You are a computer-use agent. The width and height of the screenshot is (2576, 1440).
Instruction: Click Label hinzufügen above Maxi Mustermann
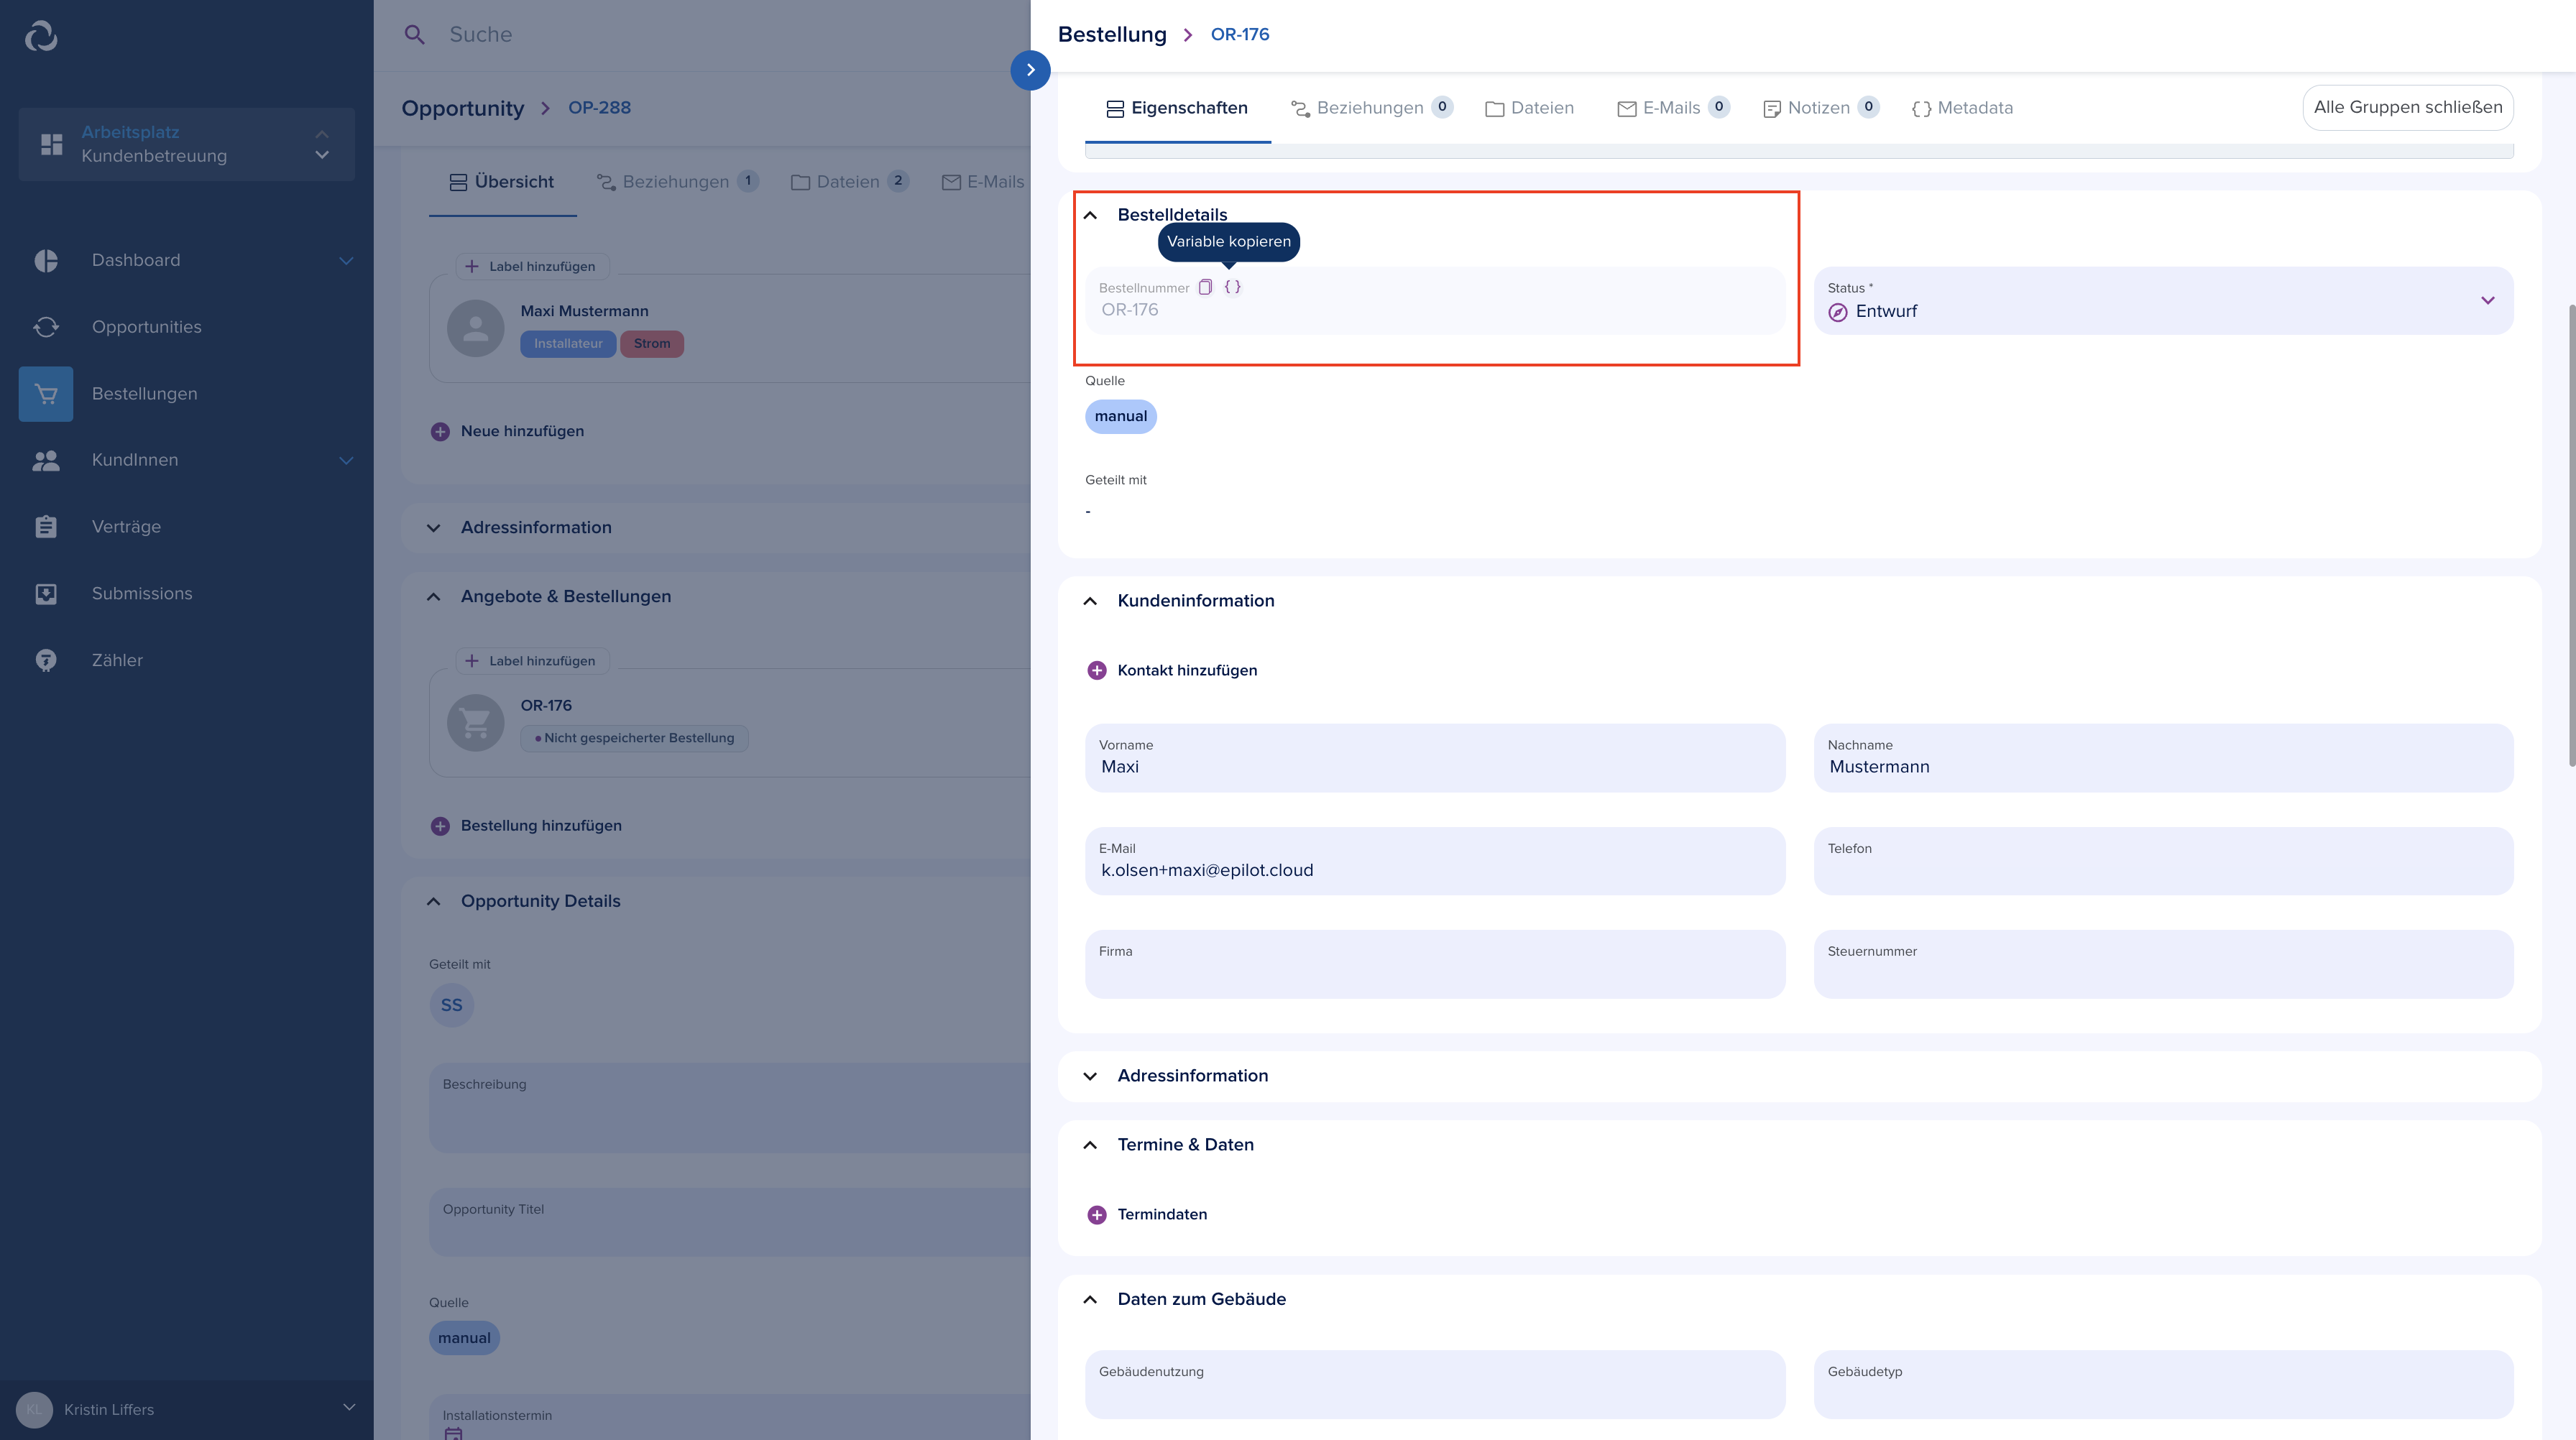pos(532,267)
